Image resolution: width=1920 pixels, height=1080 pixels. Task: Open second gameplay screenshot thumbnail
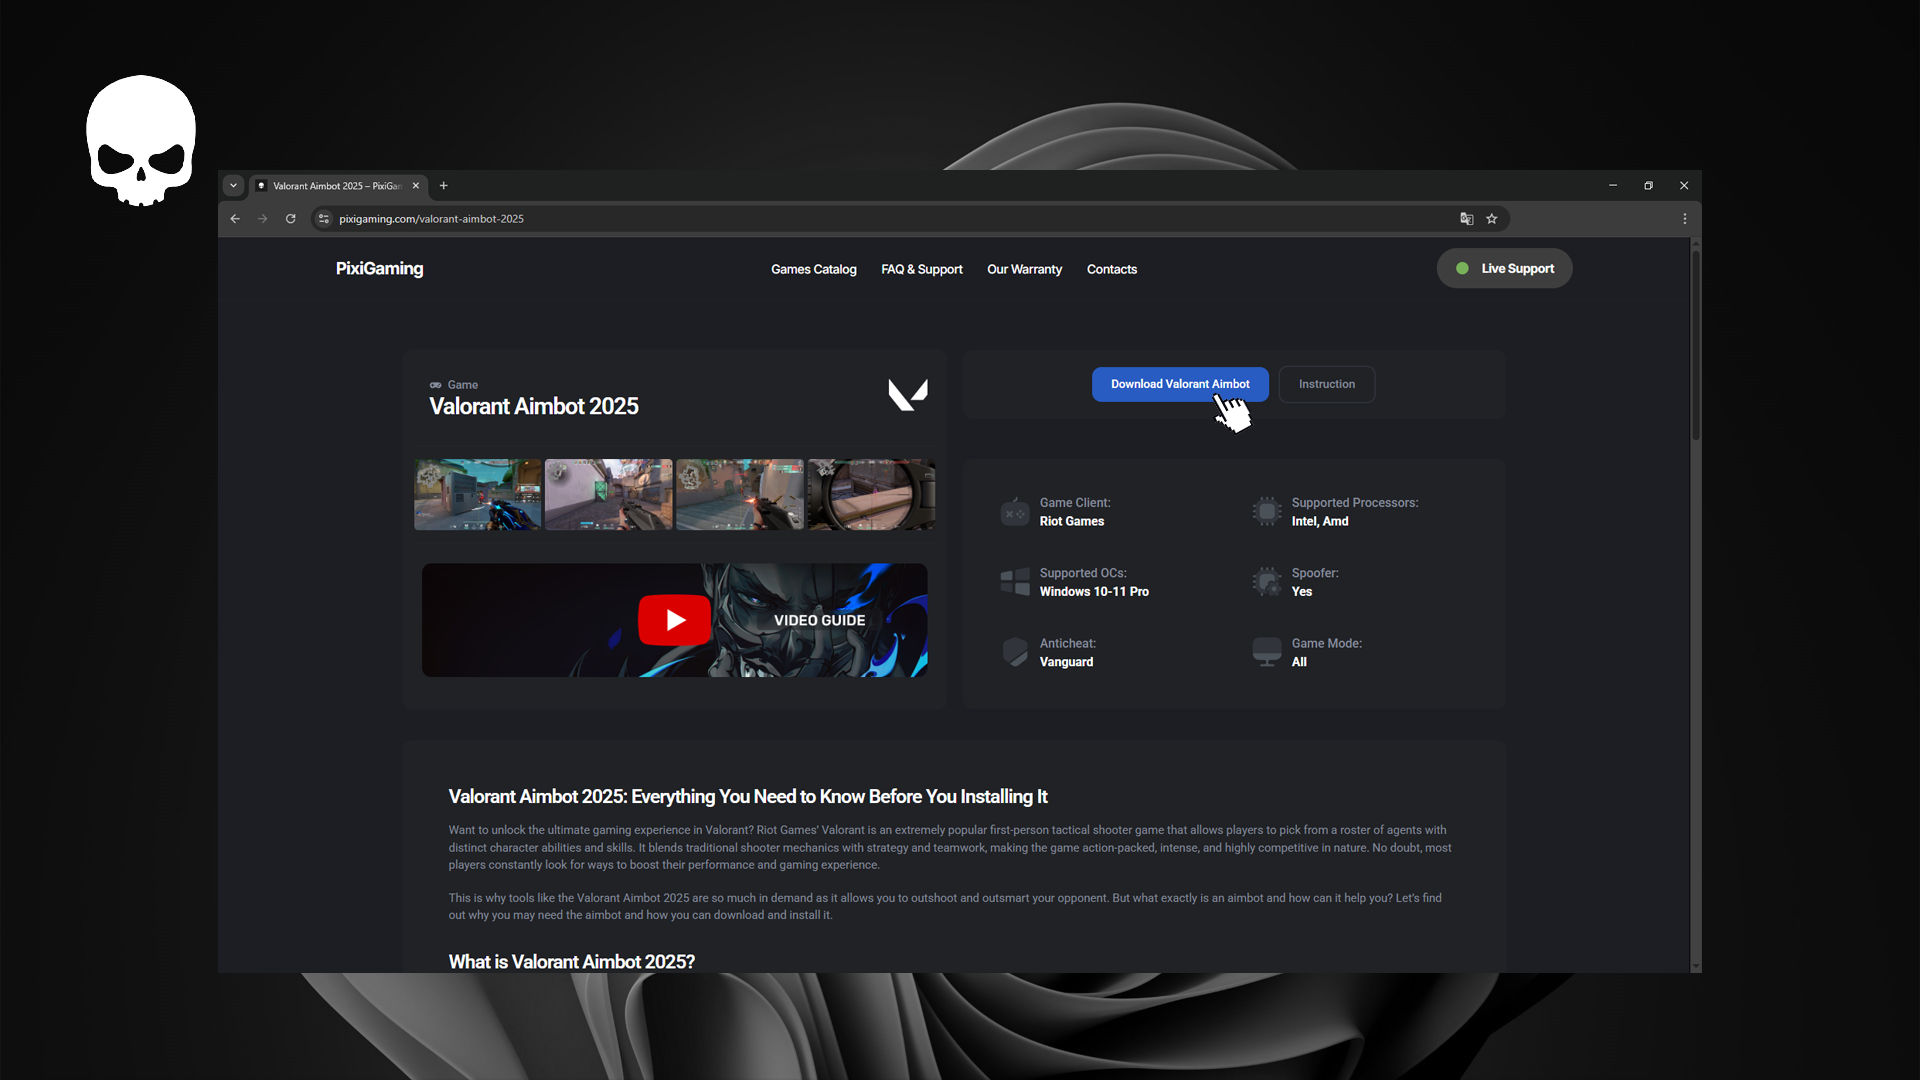[x=609, y=494]
